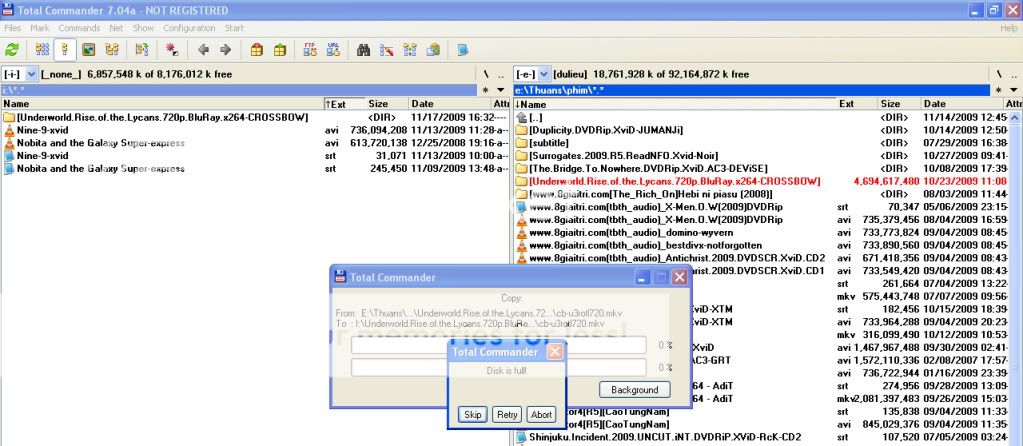
Task: Click the Multi-rename tool toolbar icon
Action: [x=387, y=48]
